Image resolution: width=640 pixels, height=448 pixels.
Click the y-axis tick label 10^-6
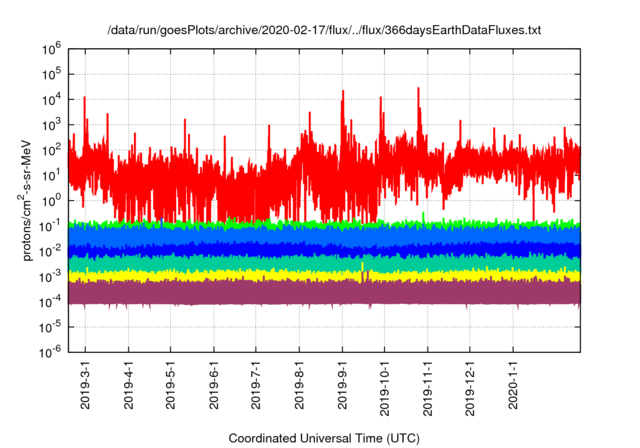pos(51,352)
